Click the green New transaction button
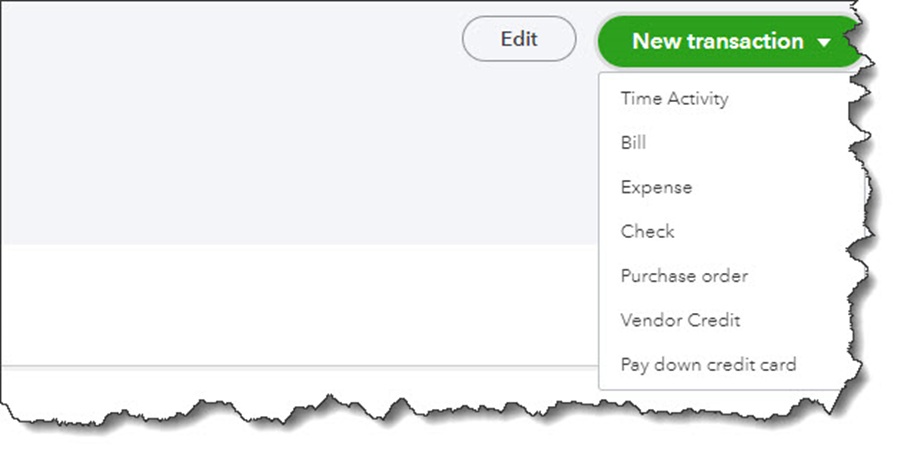Viewport: 907px width, 458px height. click(x=717, y=42)
